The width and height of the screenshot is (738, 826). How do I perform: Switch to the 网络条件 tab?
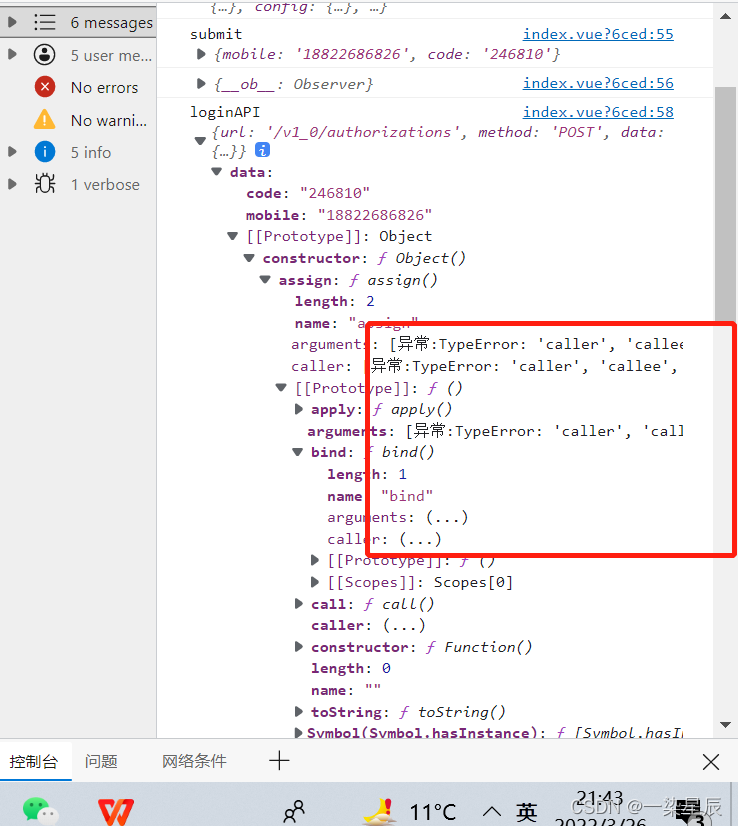[x=194, y=761]
